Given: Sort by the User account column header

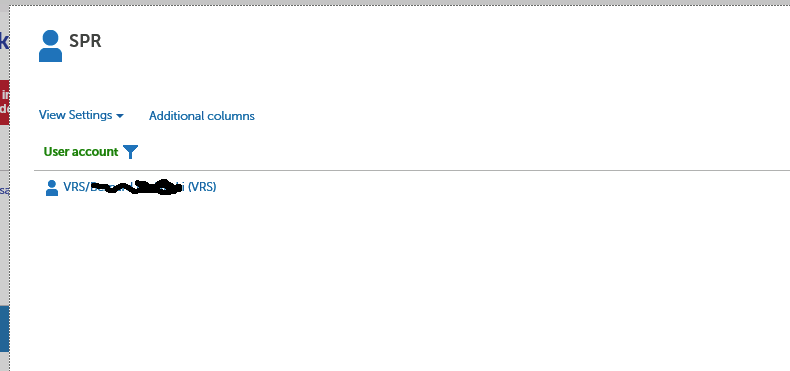Looking at the screenshot, I should pos(81,152).
